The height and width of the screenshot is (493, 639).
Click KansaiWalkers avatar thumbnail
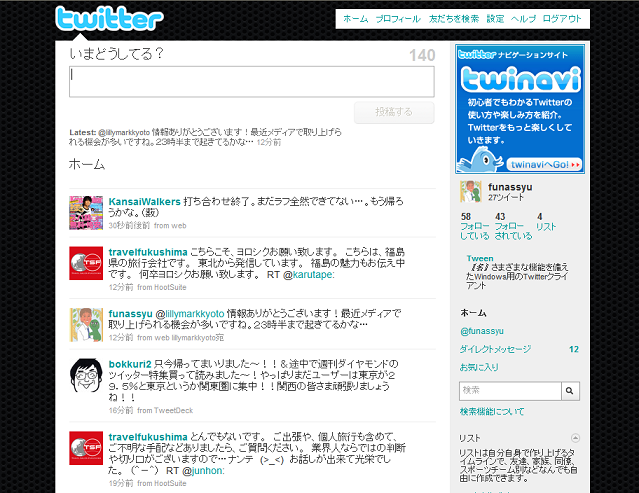(86, 213)
